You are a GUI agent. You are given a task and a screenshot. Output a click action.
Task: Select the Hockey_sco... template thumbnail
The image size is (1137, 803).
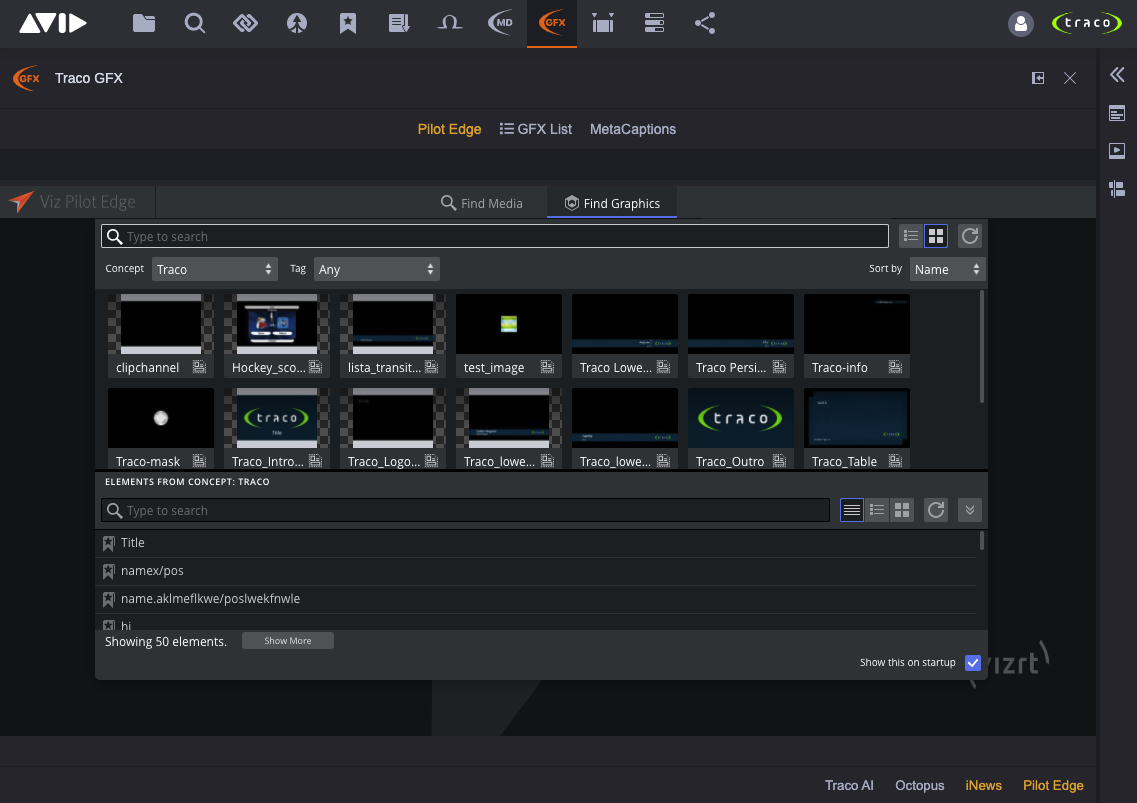point(277,335)
